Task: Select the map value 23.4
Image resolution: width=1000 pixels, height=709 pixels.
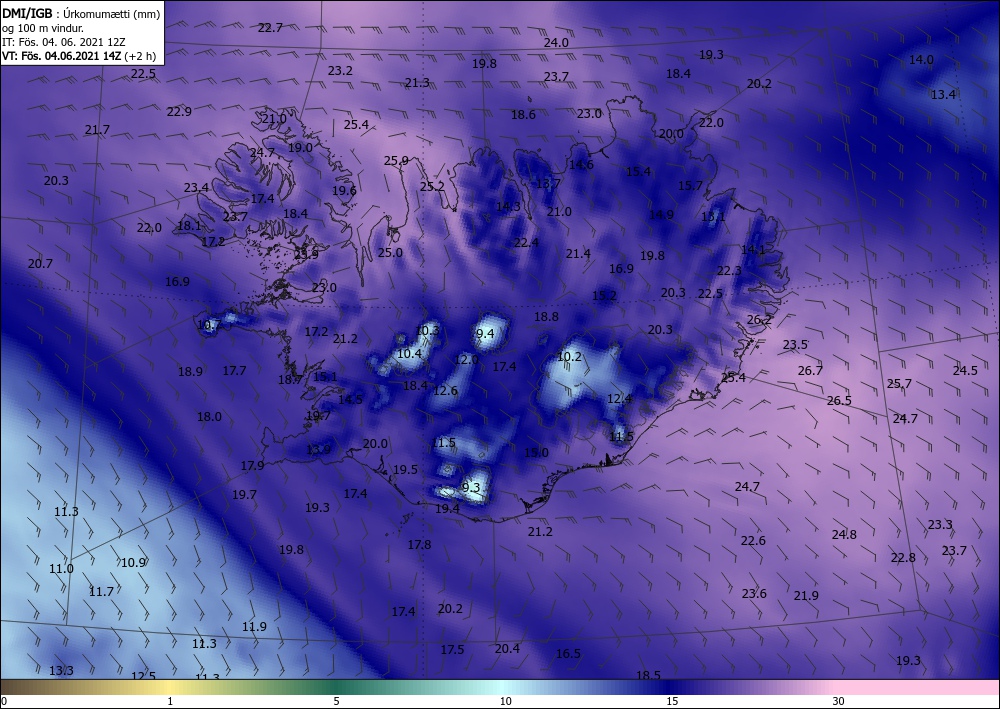Action: tap(196, 187)
